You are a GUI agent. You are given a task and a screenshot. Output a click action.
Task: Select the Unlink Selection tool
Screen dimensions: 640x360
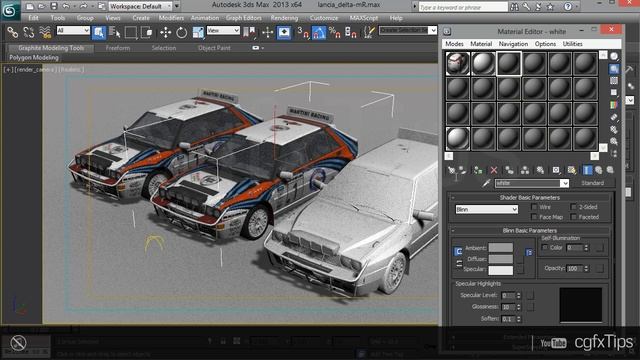[29, 32]
